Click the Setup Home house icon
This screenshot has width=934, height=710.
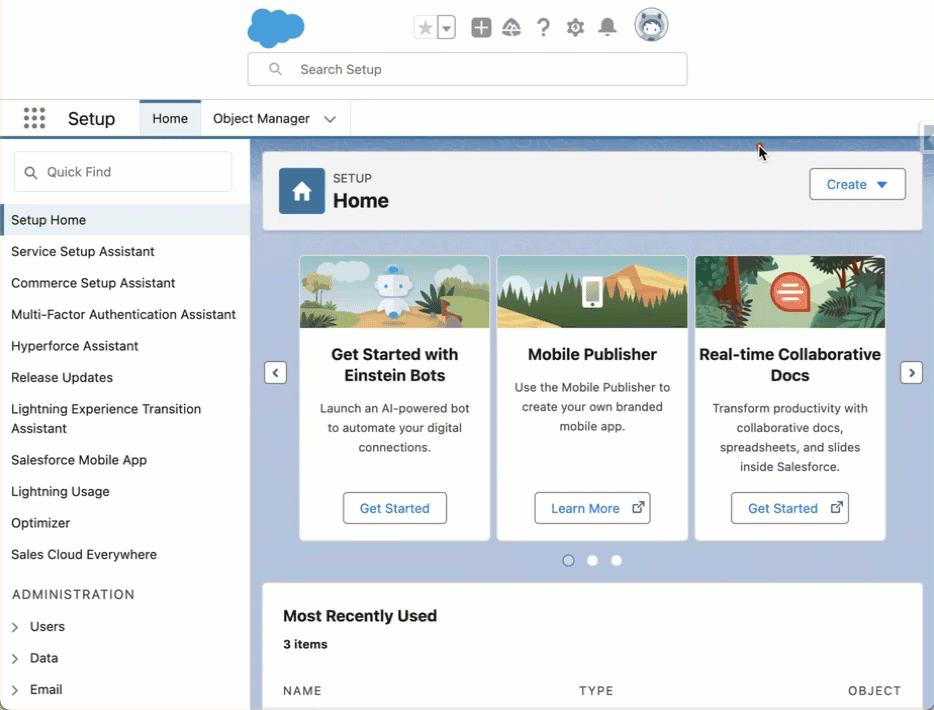click(x=302, y=191)
